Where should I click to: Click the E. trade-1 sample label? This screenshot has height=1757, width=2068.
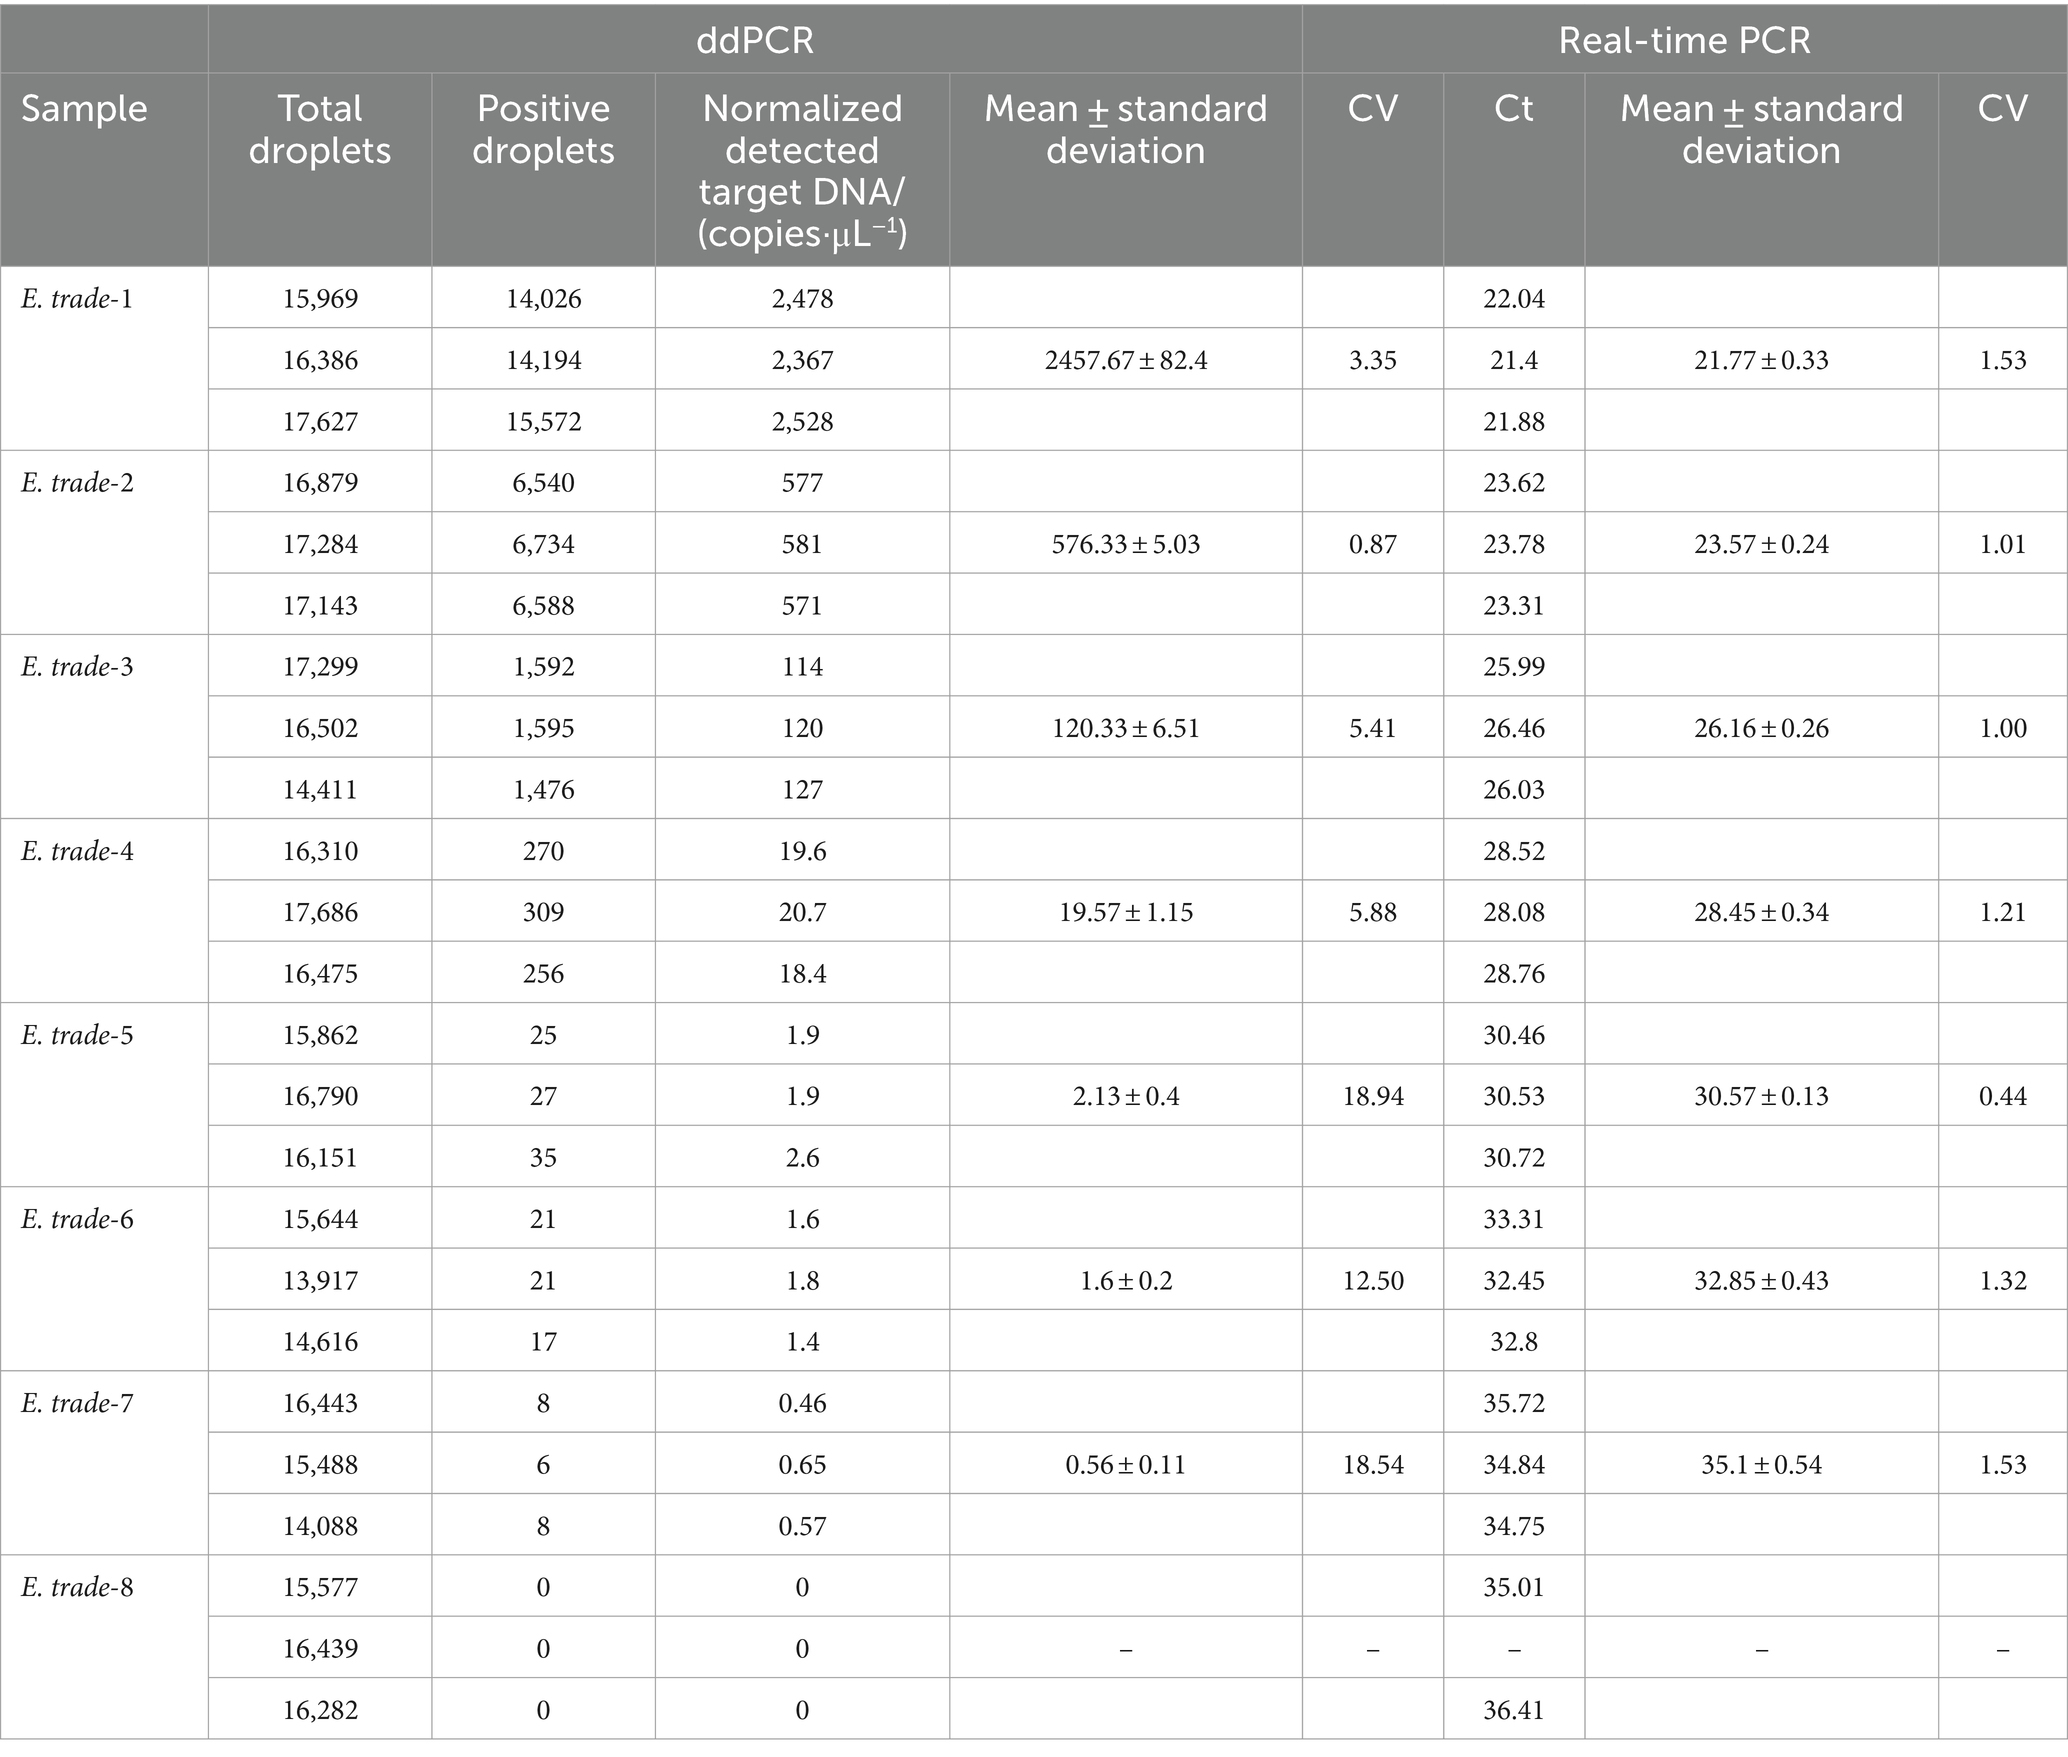(77, 298)
